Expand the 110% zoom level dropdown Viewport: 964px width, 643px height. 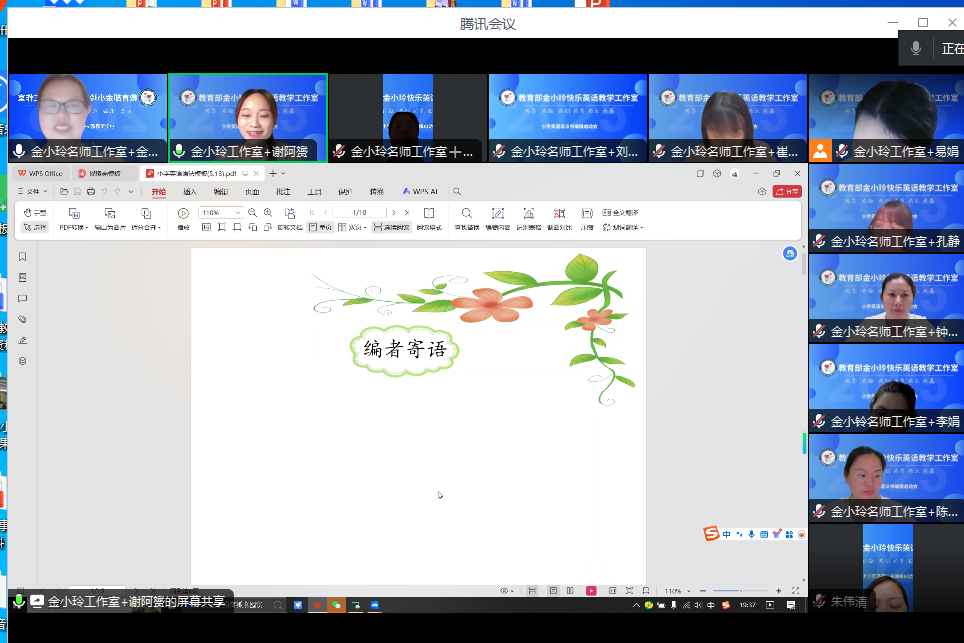[x=237, y=213]
